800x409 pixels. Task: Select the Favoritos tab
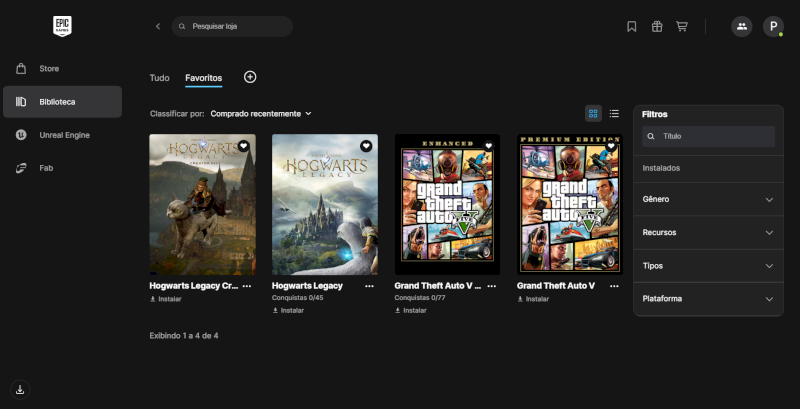[204, 78]
